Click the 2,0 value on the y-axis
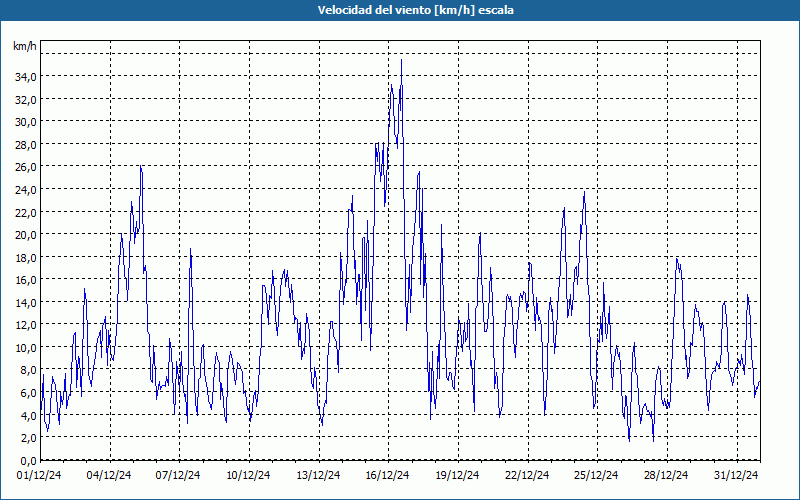The image size is (800, 500). pyautogui.click(x=29, y=438)
